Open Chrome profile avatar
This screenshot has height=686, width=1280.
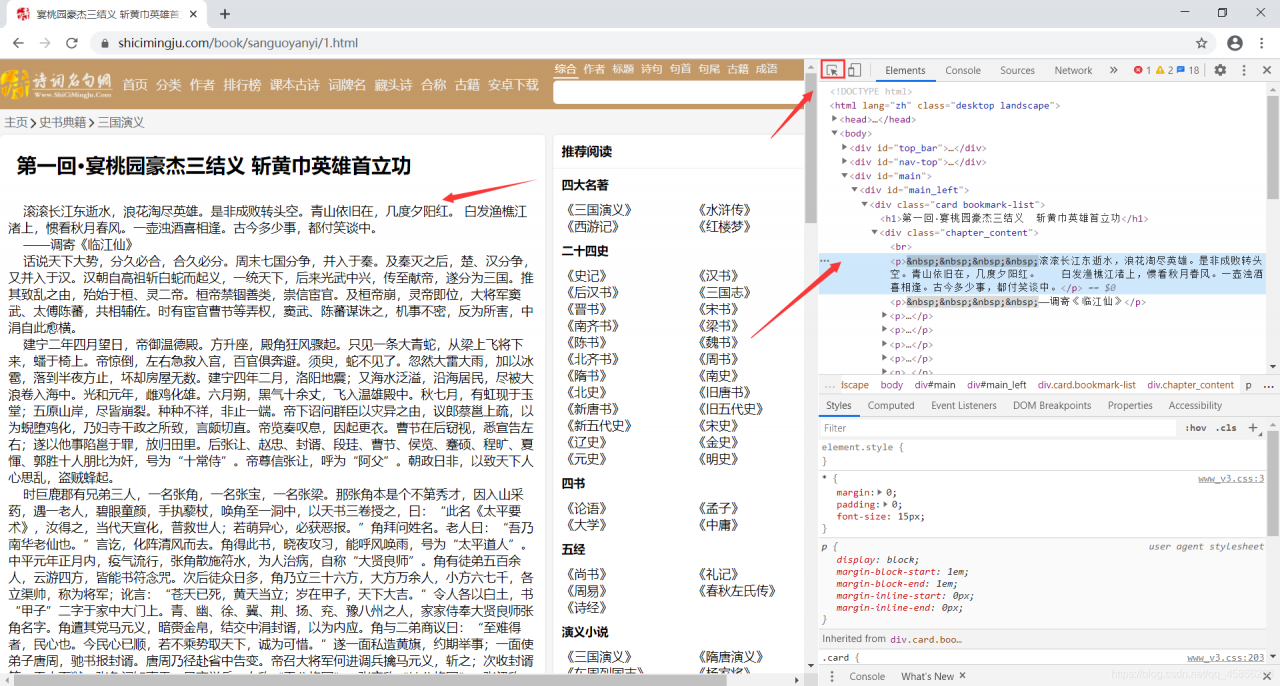click(1235, 43)
